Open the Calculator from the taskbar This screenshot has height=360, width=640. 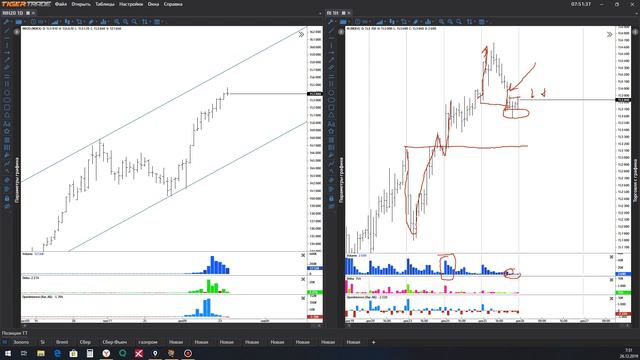tap(90, 353)
